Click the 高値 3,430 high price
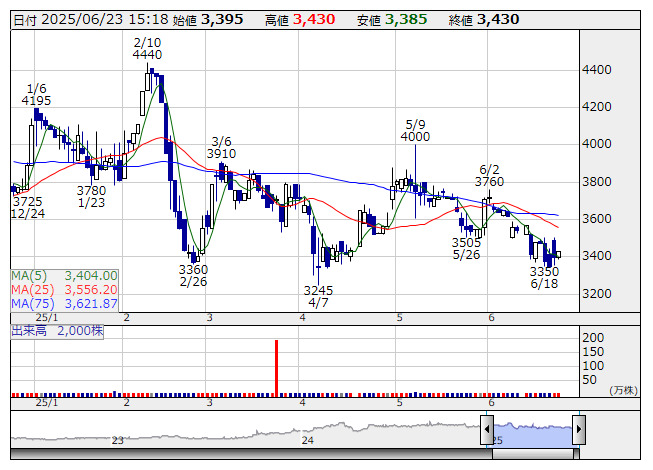Viewport: 653px width, 470px height. click(300, 19)
